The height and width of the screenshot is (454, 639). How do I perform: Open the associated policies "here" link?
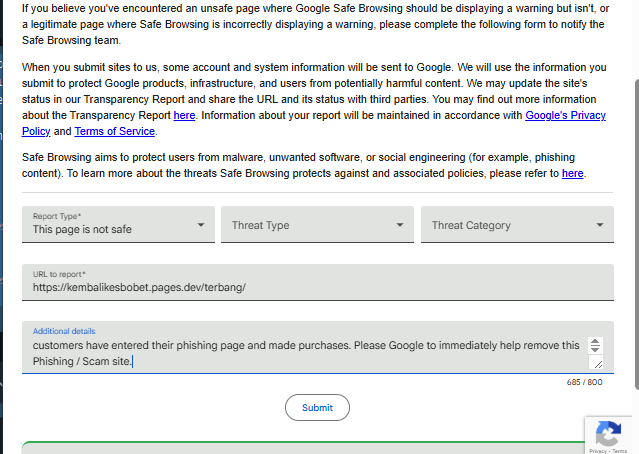coord(572,173)
